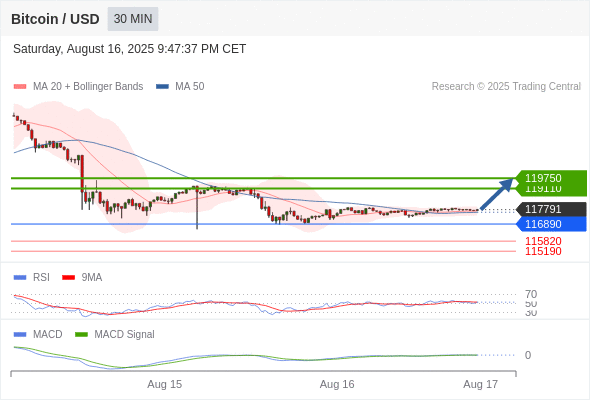
Task: Click the 115820 support level label
Action: [543, 241]
